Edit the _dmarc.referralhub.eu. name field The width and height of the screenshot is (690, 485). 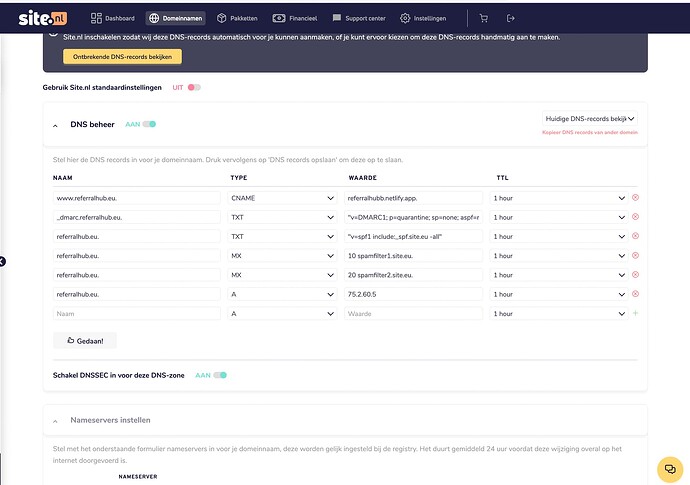pyautogui.click(x=136, y=217)
